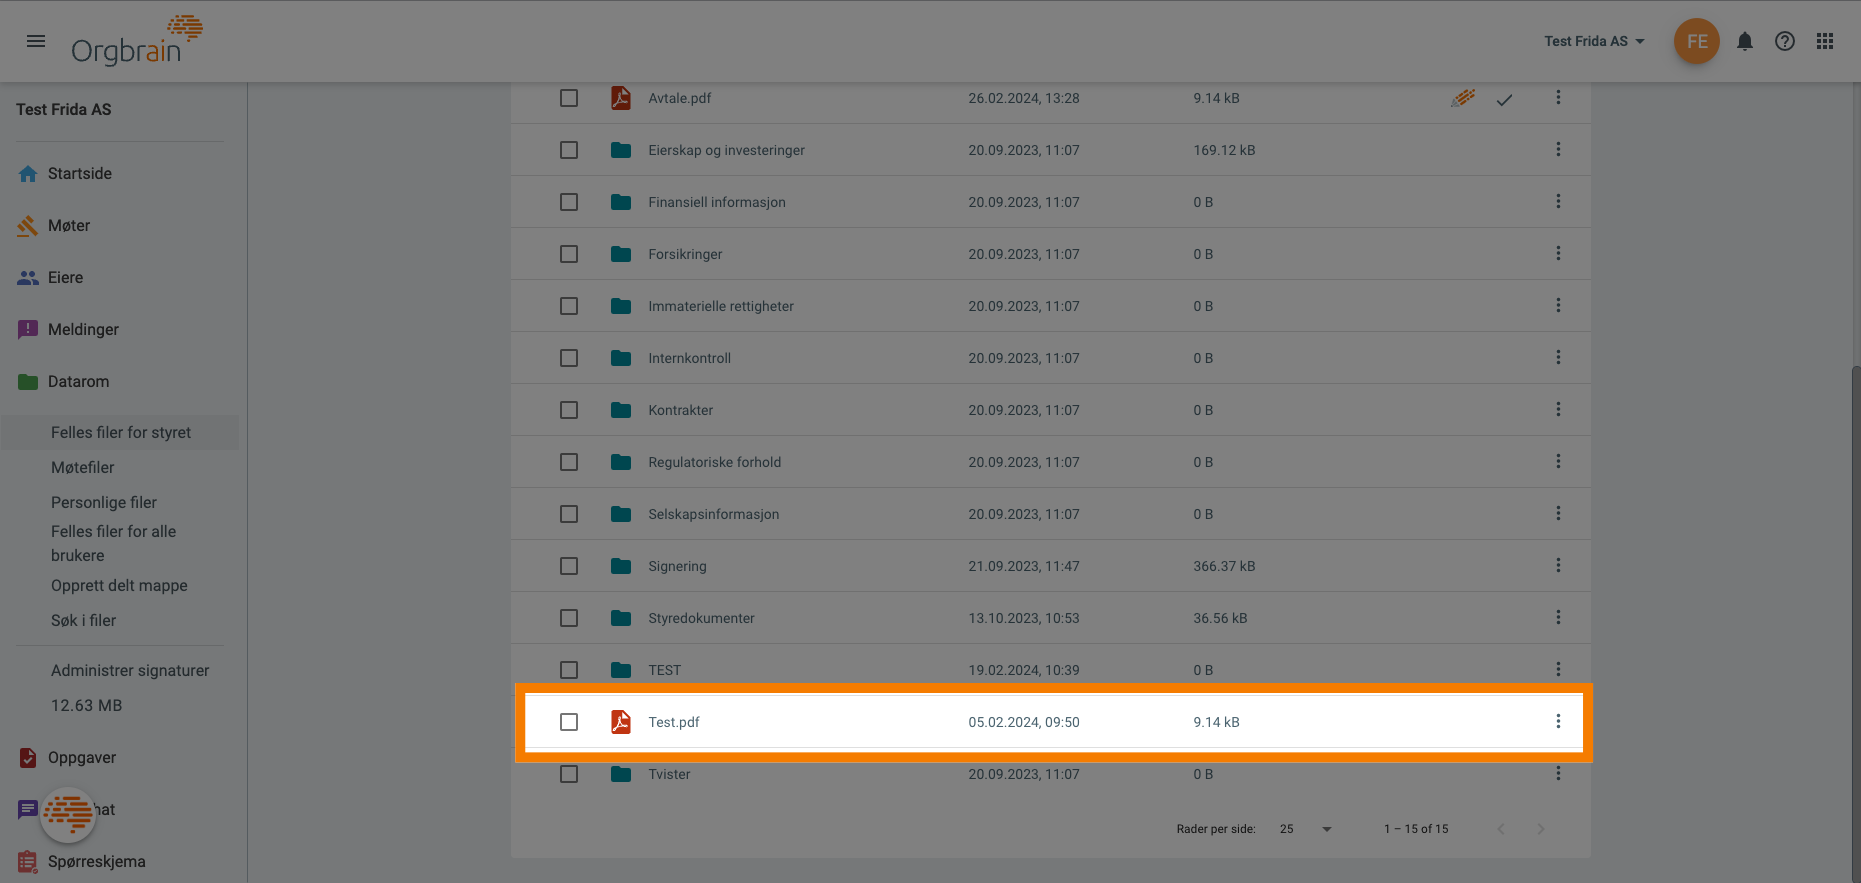Open the three-dot menu for Eierskap og investeringer

pos(1558,149)
